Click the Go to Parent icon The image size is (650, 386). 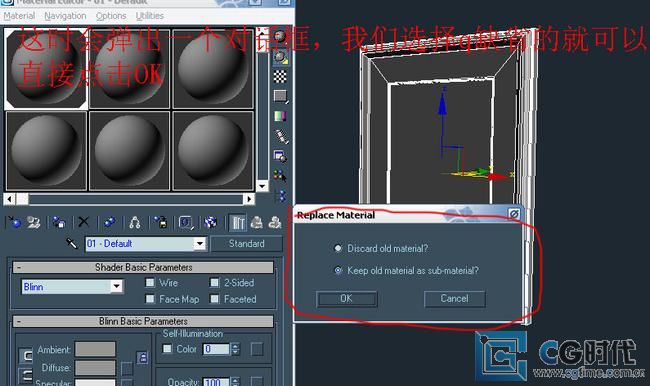[x=257, y=223]
